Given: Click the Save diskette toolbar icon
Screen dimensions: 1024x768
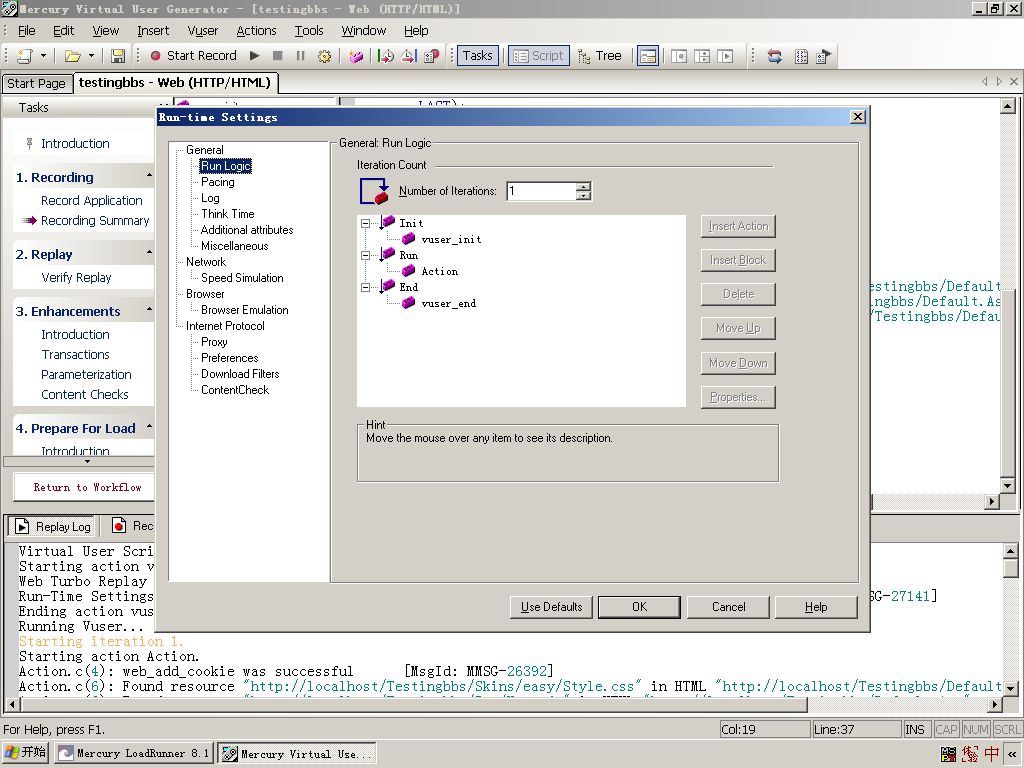Looking at the screenshot, I should 118,56.
